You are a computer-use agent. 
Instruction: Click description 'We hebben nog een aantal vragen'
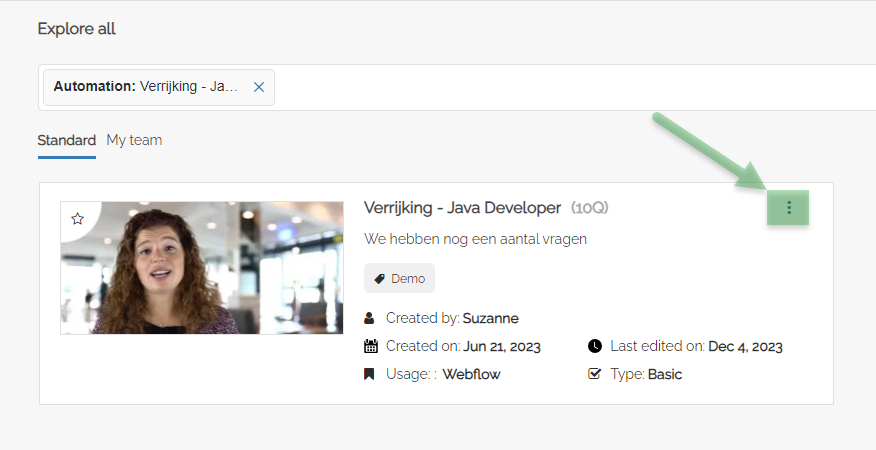click(475, 239)
